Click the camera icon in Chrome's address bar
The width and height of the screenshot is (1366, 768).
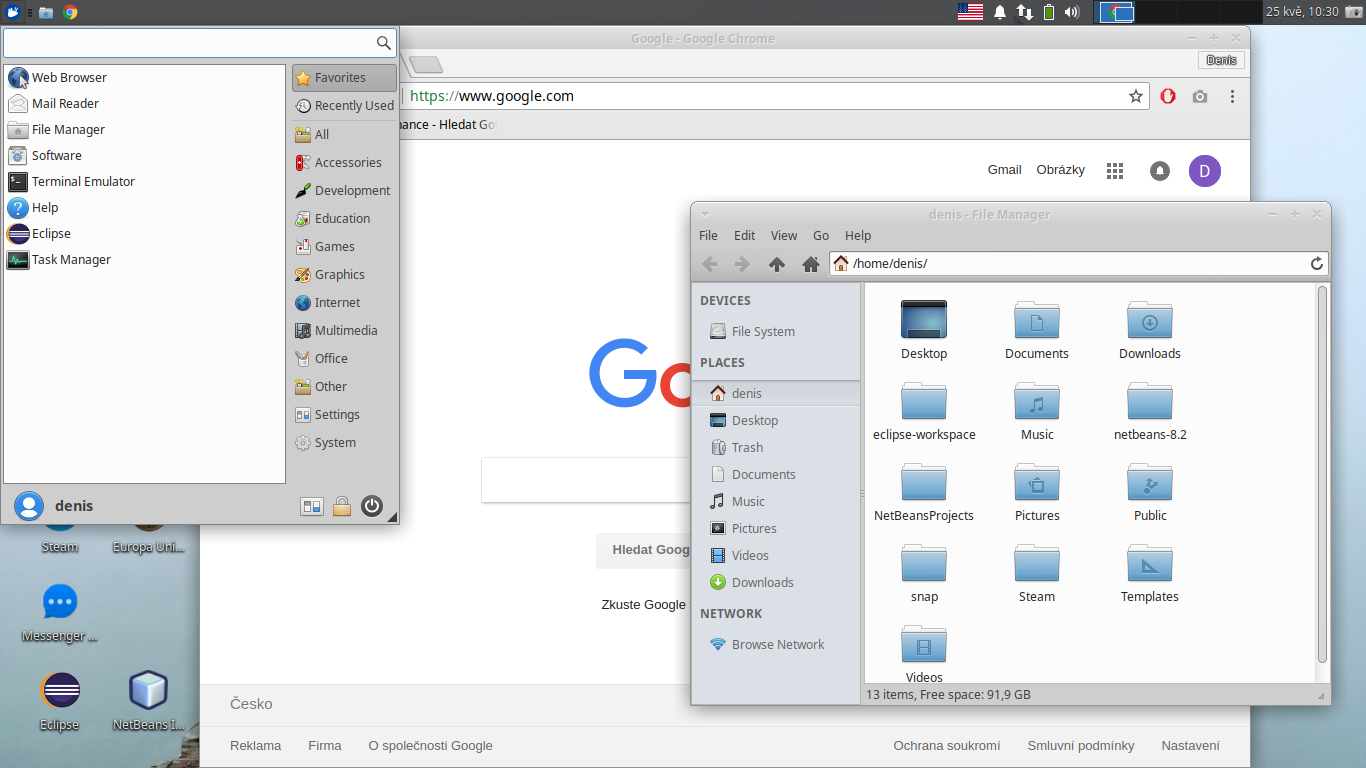click(x=1200, y=96)
